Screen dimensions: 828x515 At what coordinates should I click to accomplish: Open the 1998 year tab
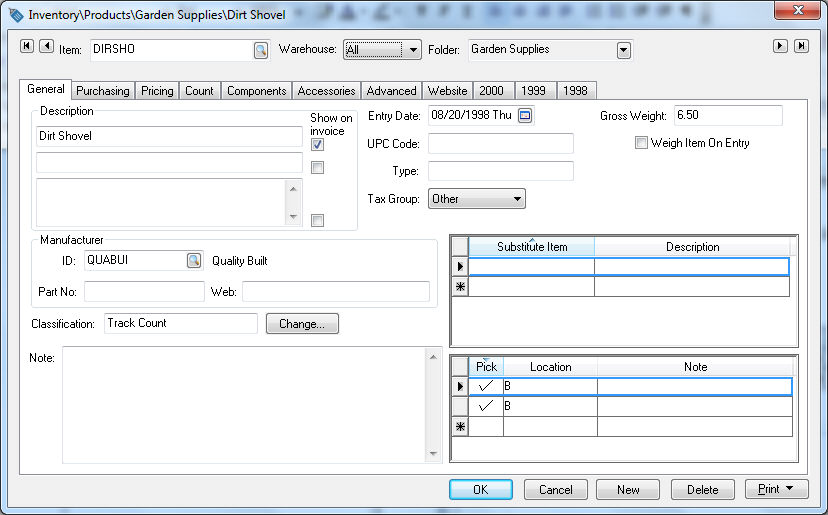coord(576,91)
